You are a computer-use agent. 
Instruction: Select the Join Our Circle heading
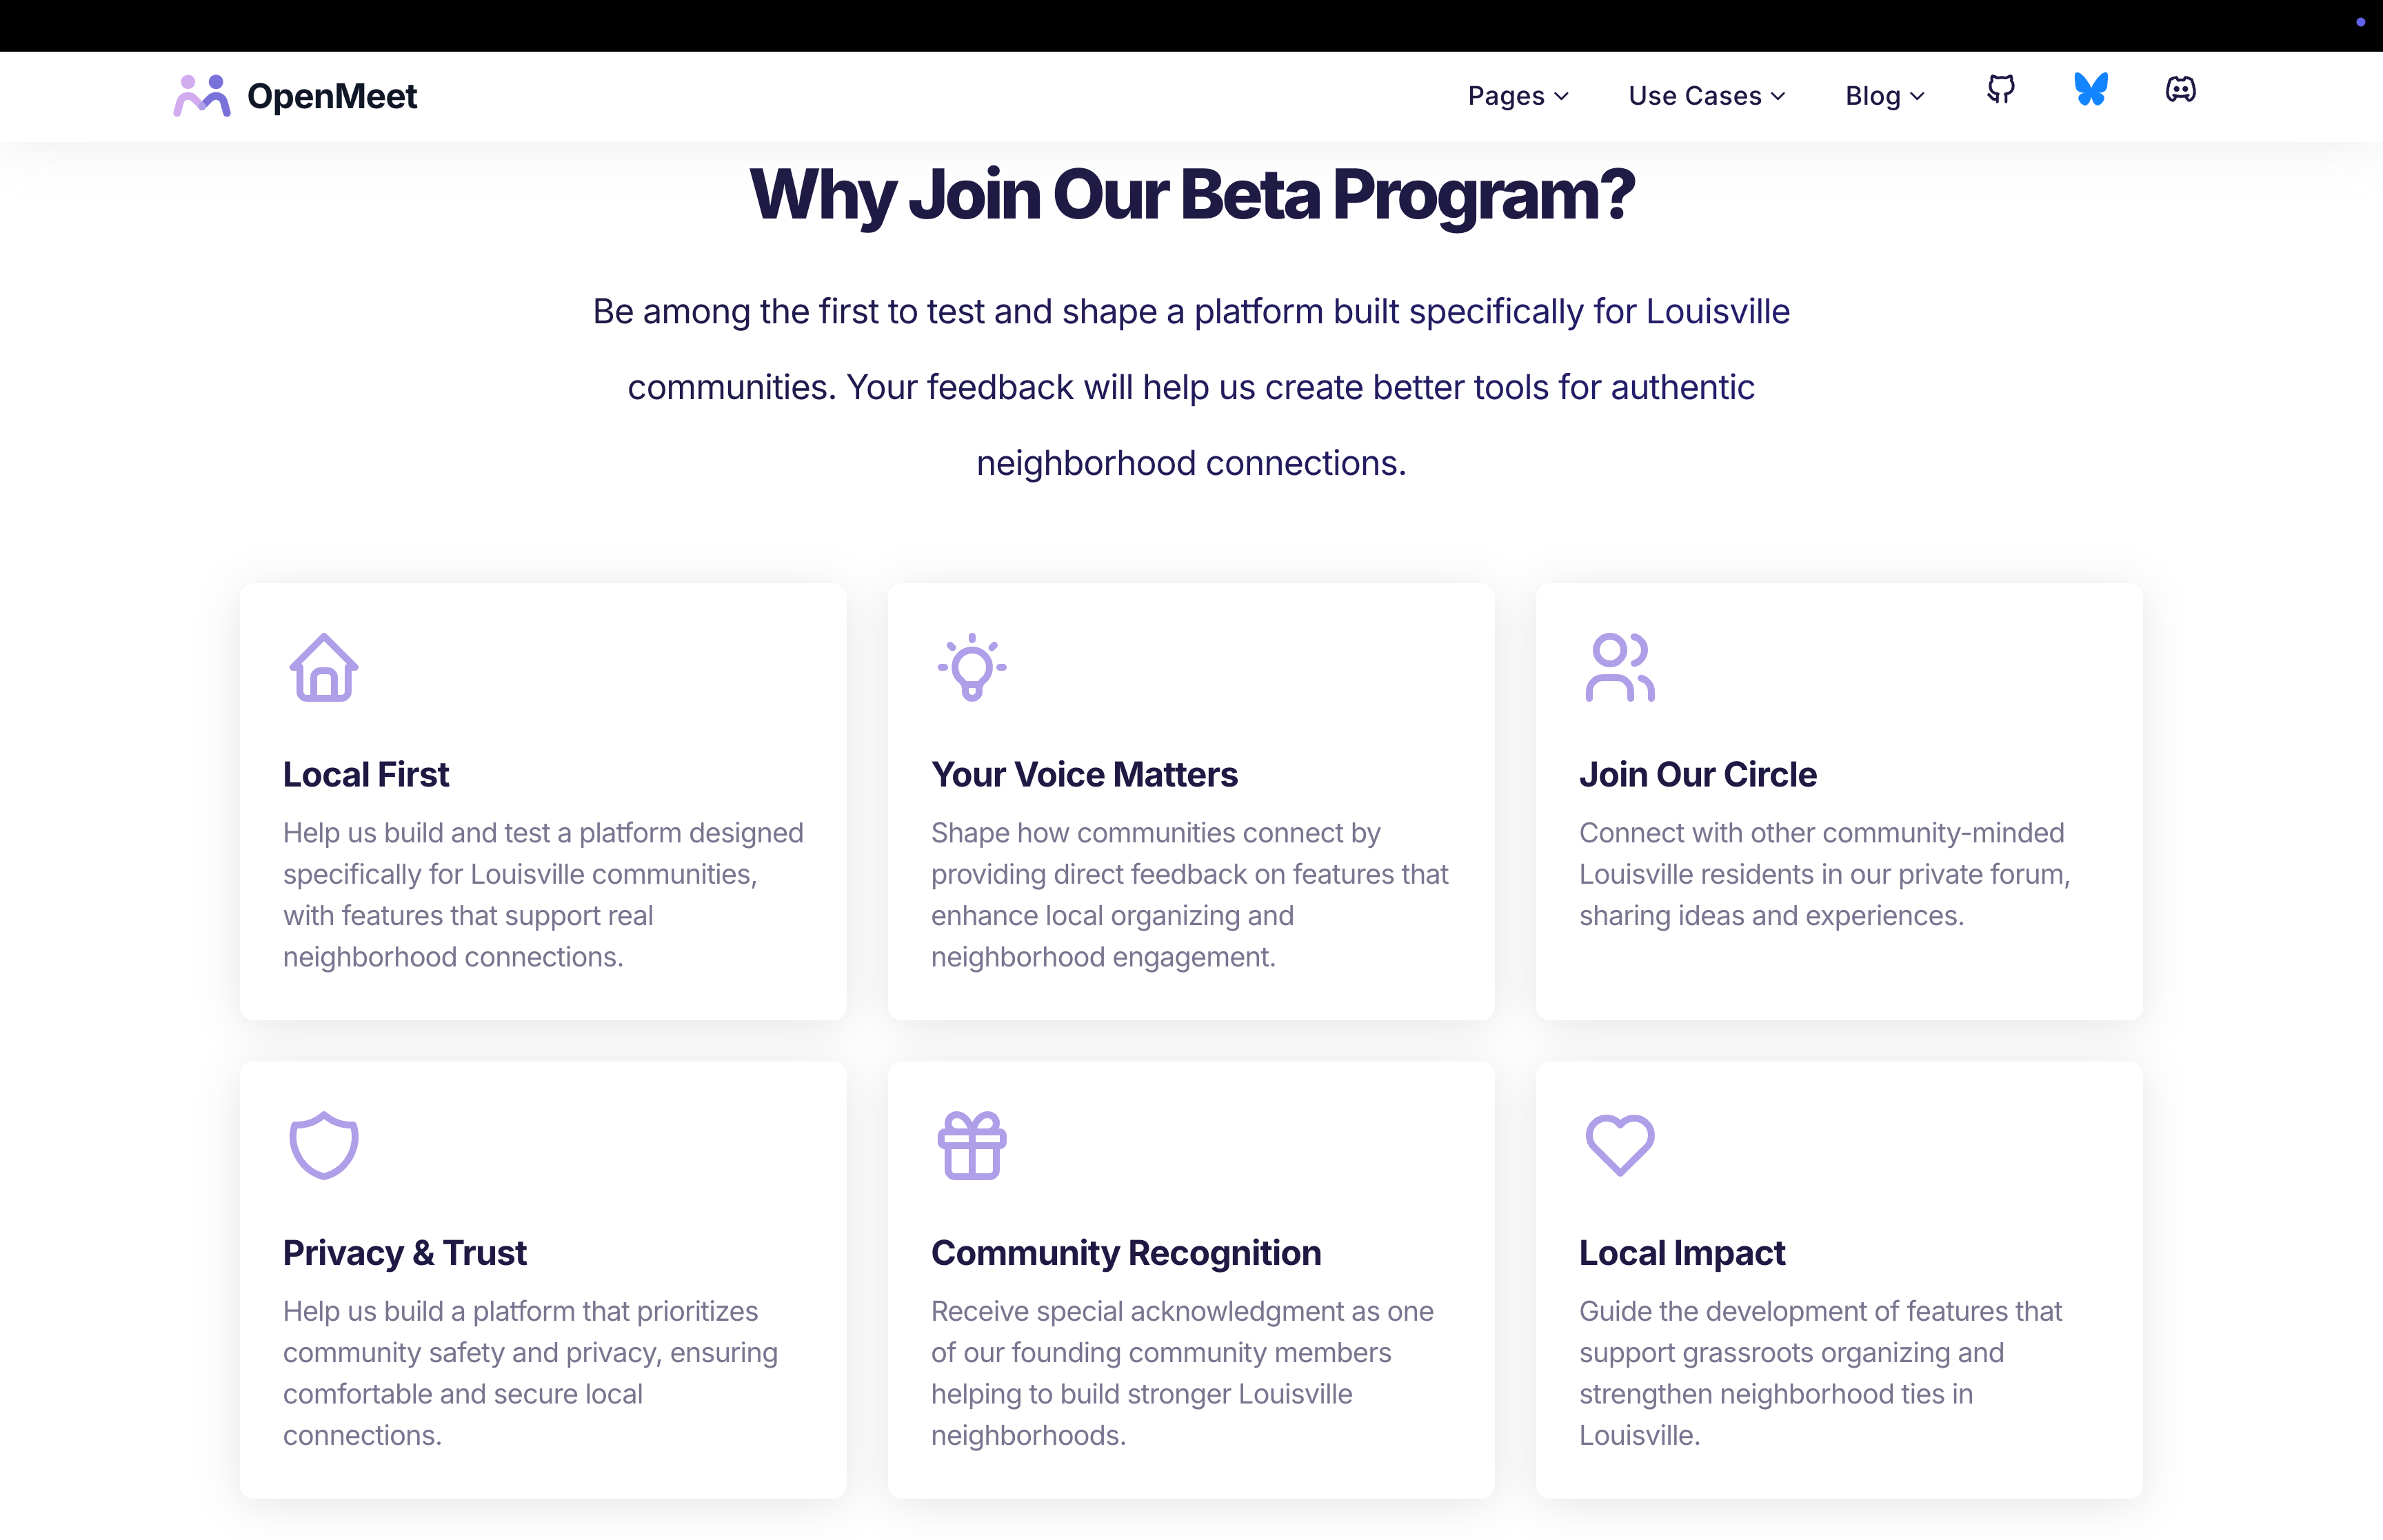[1697, 775]
